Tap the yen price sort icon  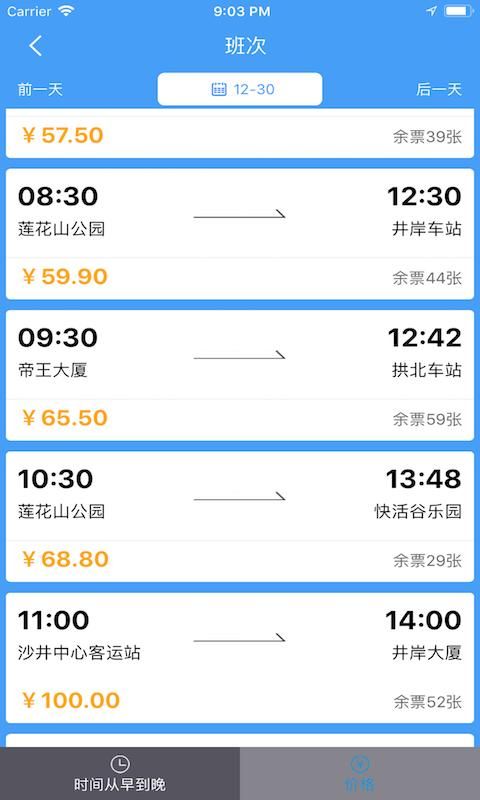pyautogui.click(x=360, y=764)
